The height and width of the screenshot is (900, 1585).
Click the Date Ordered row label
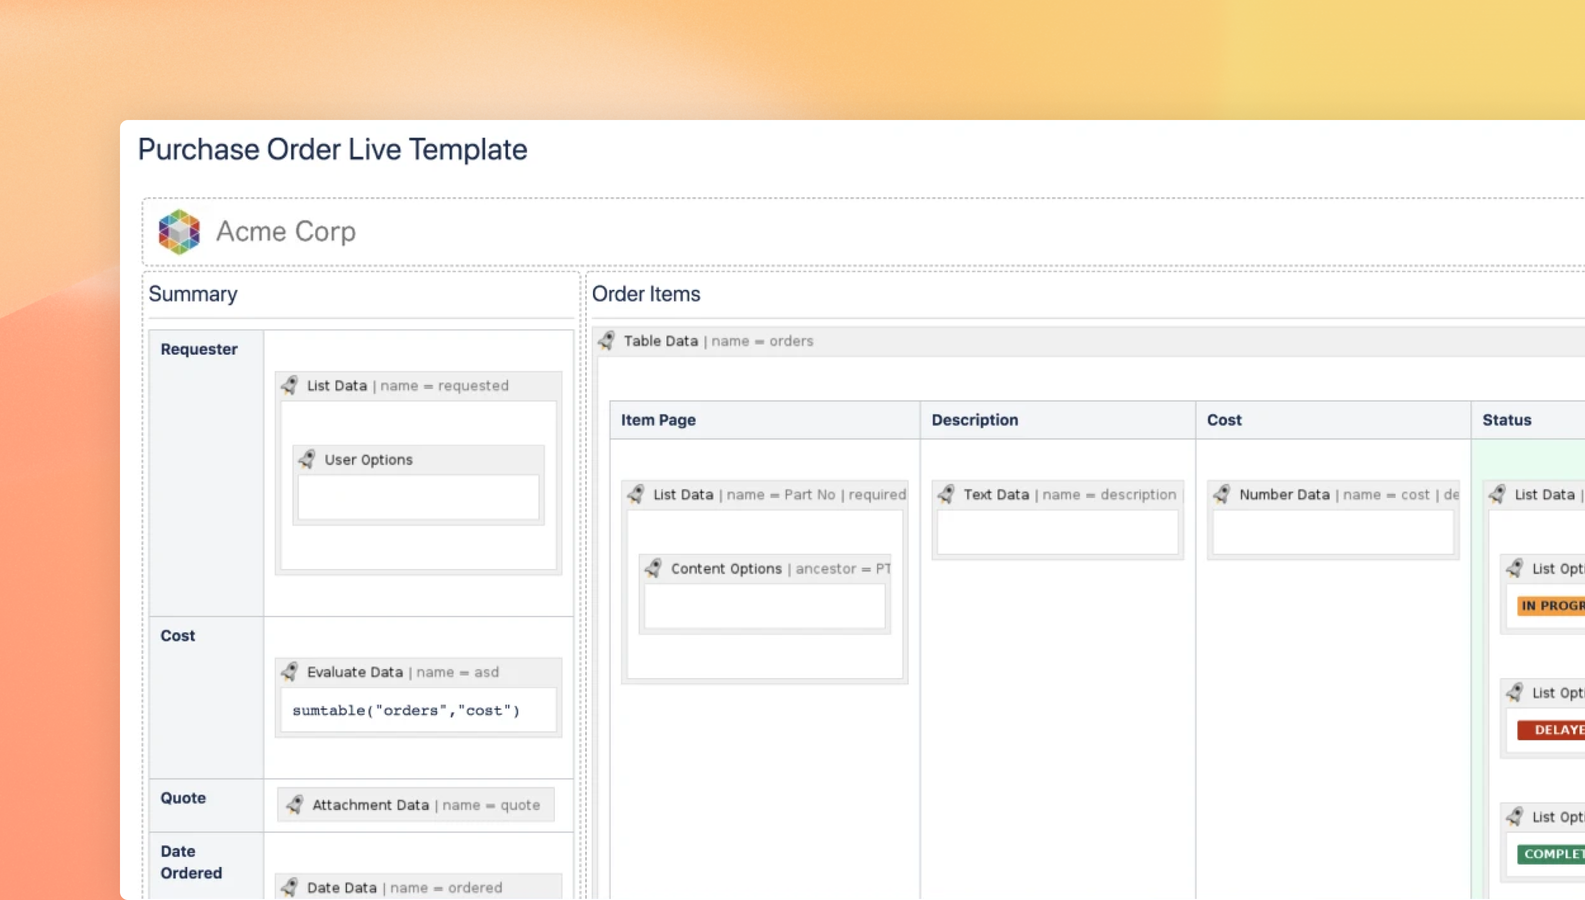pyautogui.click(x=191, y=862)
